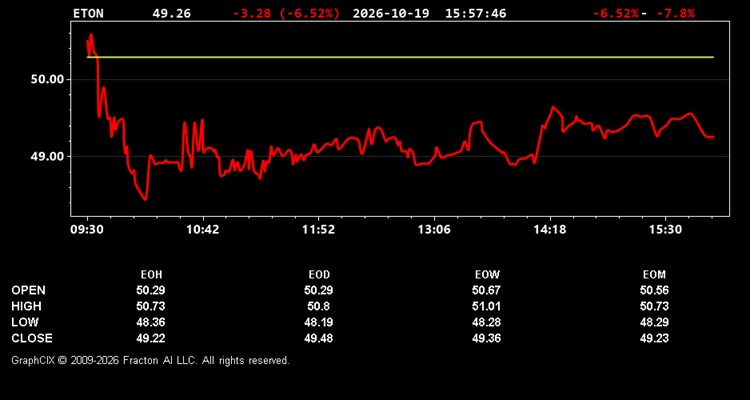This screenshot has width=750, height=400.
Task: Click the EOM low value 48.29
Action: click(654, 322)
